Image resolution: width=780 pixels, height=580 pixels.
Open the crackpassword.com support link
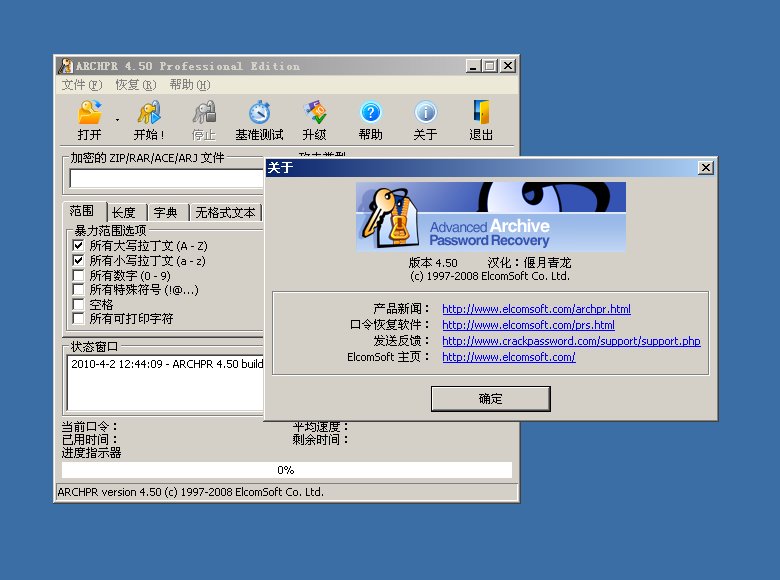click(571, 341)
